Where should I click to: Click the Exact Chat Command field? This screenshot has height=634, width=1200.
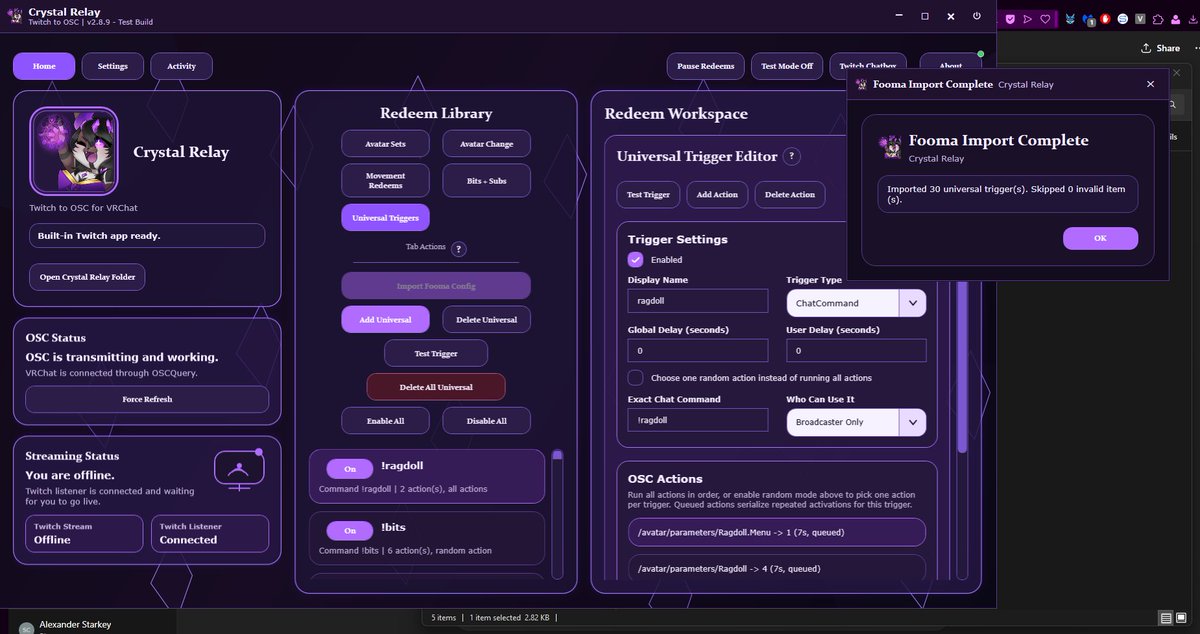tap(698, 421)
